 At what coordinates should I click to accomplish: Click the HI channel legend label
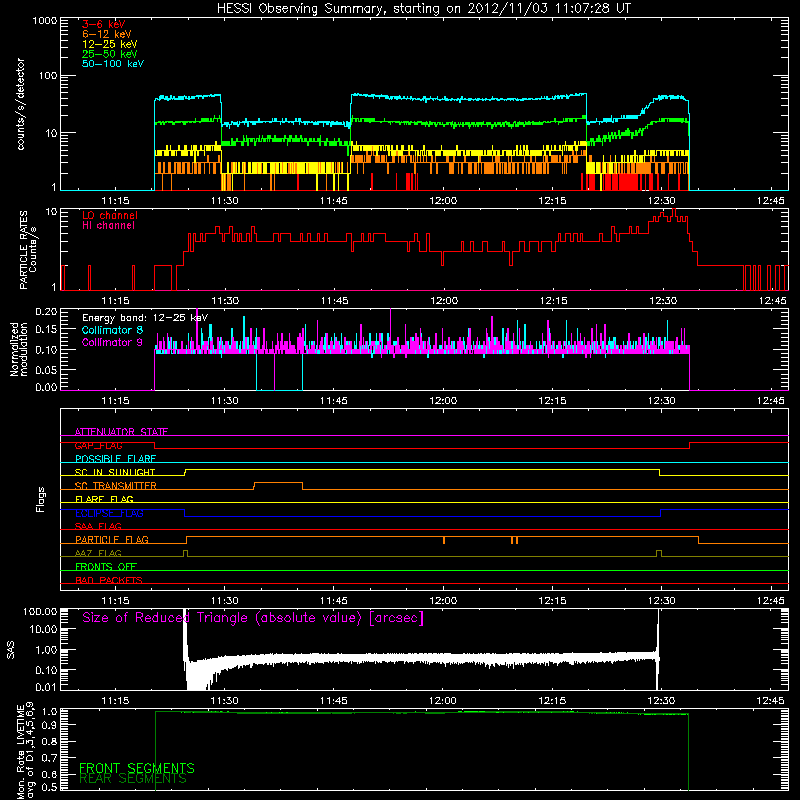(x=108, y=225)
